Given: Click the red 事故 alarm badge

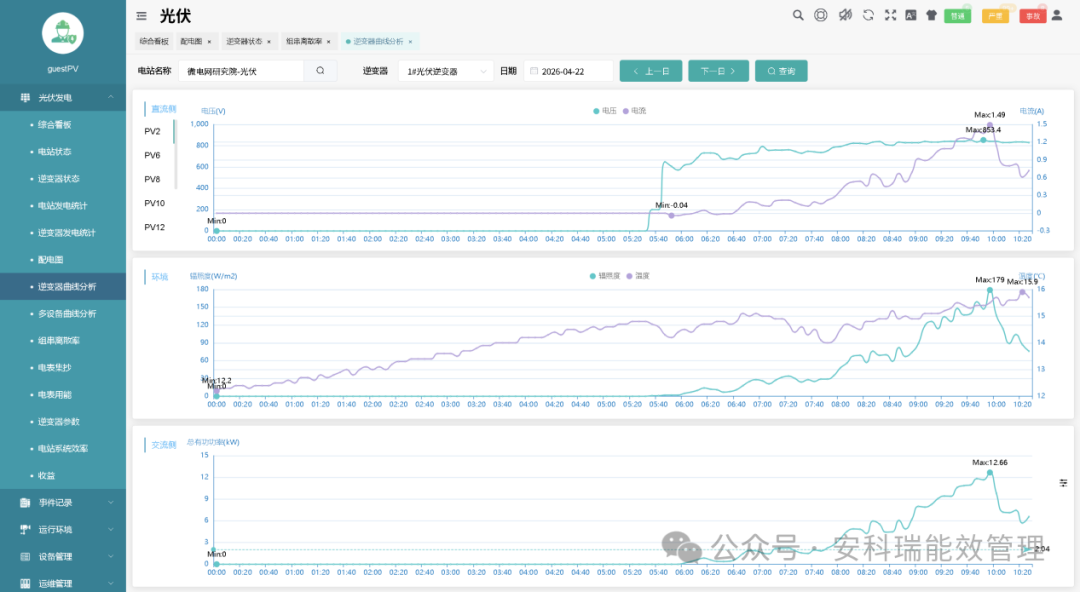Looking at the screenshot, I should pyautogui.click(x=1032, y=16).
